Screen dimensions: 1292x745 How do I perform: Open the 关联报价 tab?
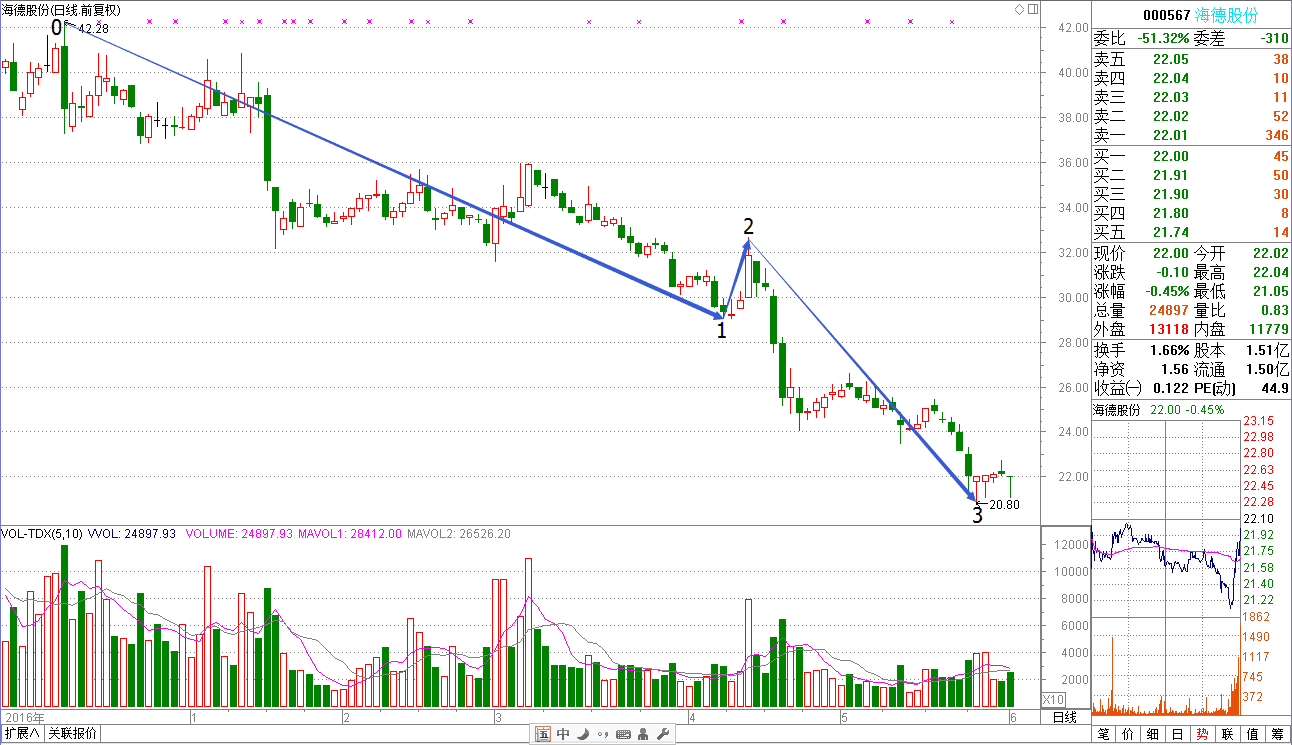72,734
